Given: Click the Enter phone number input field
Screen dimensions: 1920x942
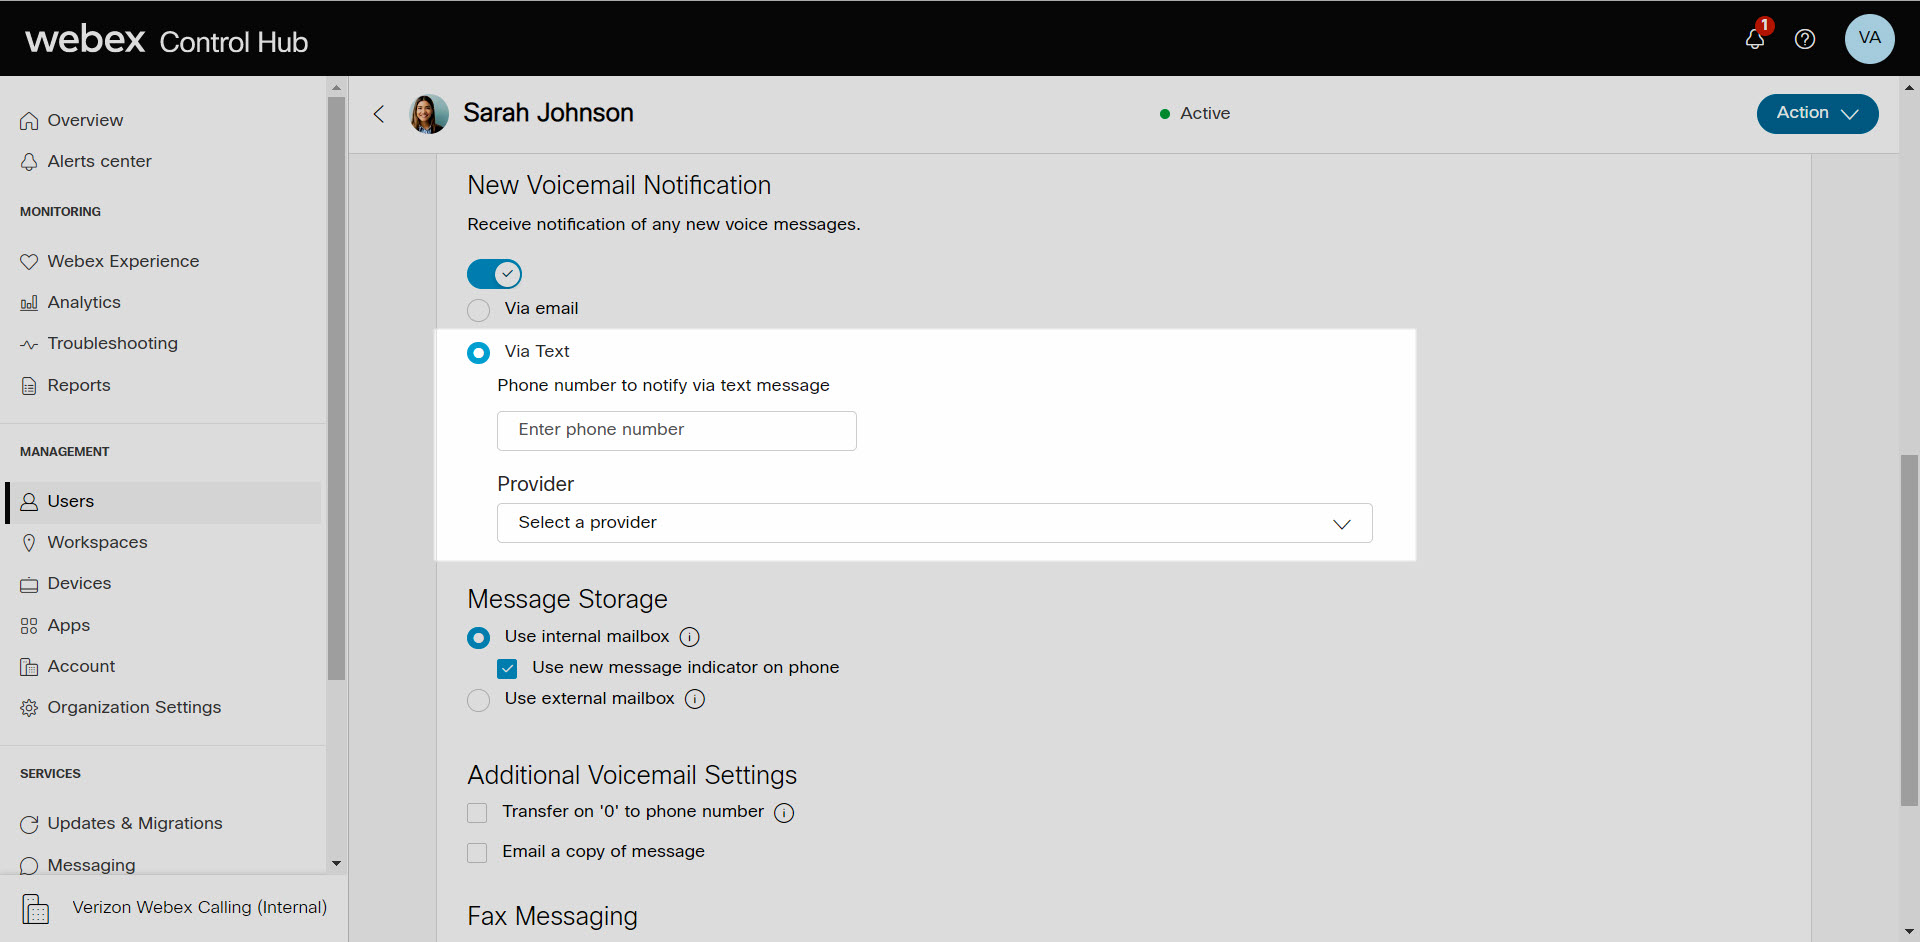Looking at the screenshot, I should point(676,430).
